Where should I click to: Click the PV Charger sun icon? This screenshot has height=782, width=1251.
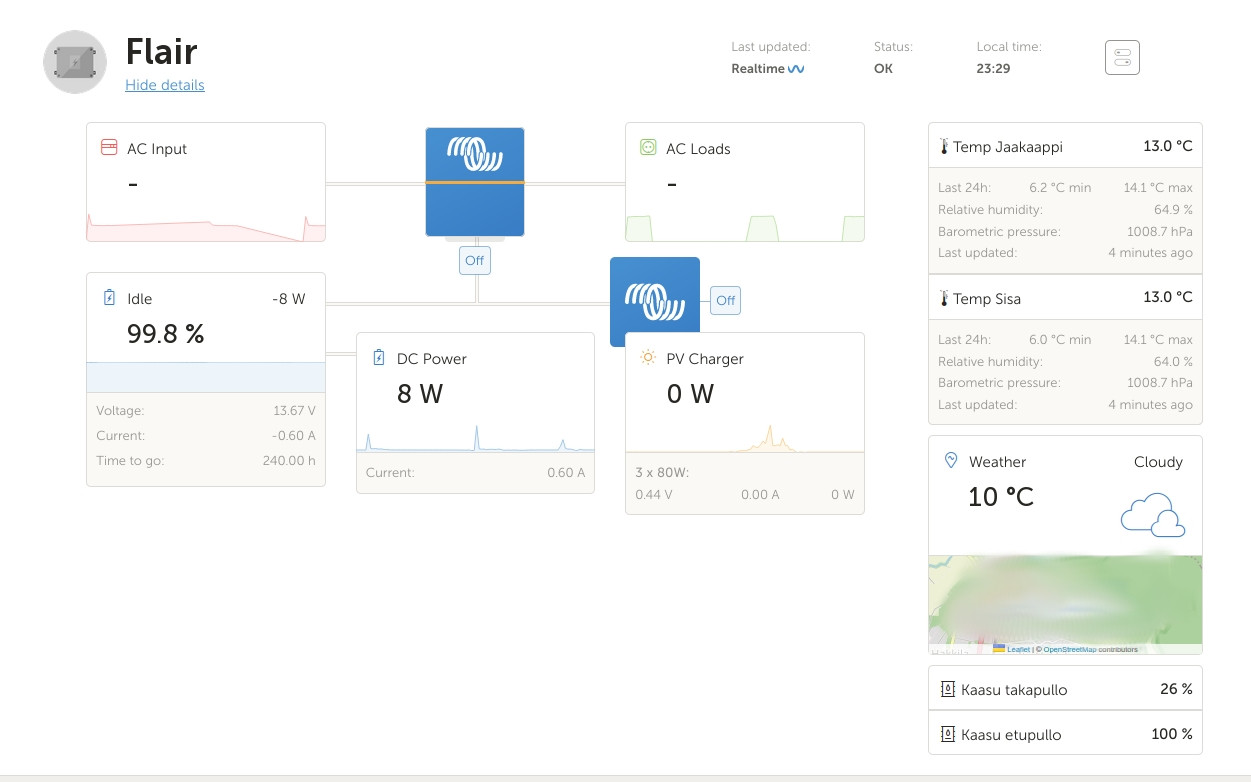(x=648, y=358)
